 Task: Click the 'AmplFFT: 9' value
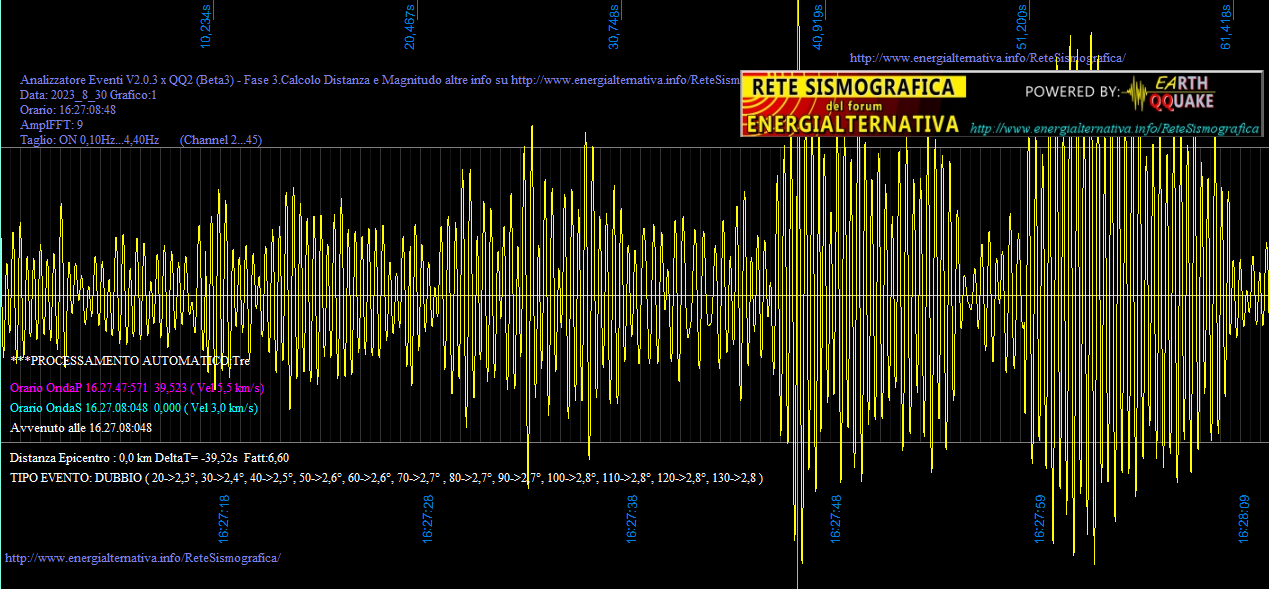[51, 125]
